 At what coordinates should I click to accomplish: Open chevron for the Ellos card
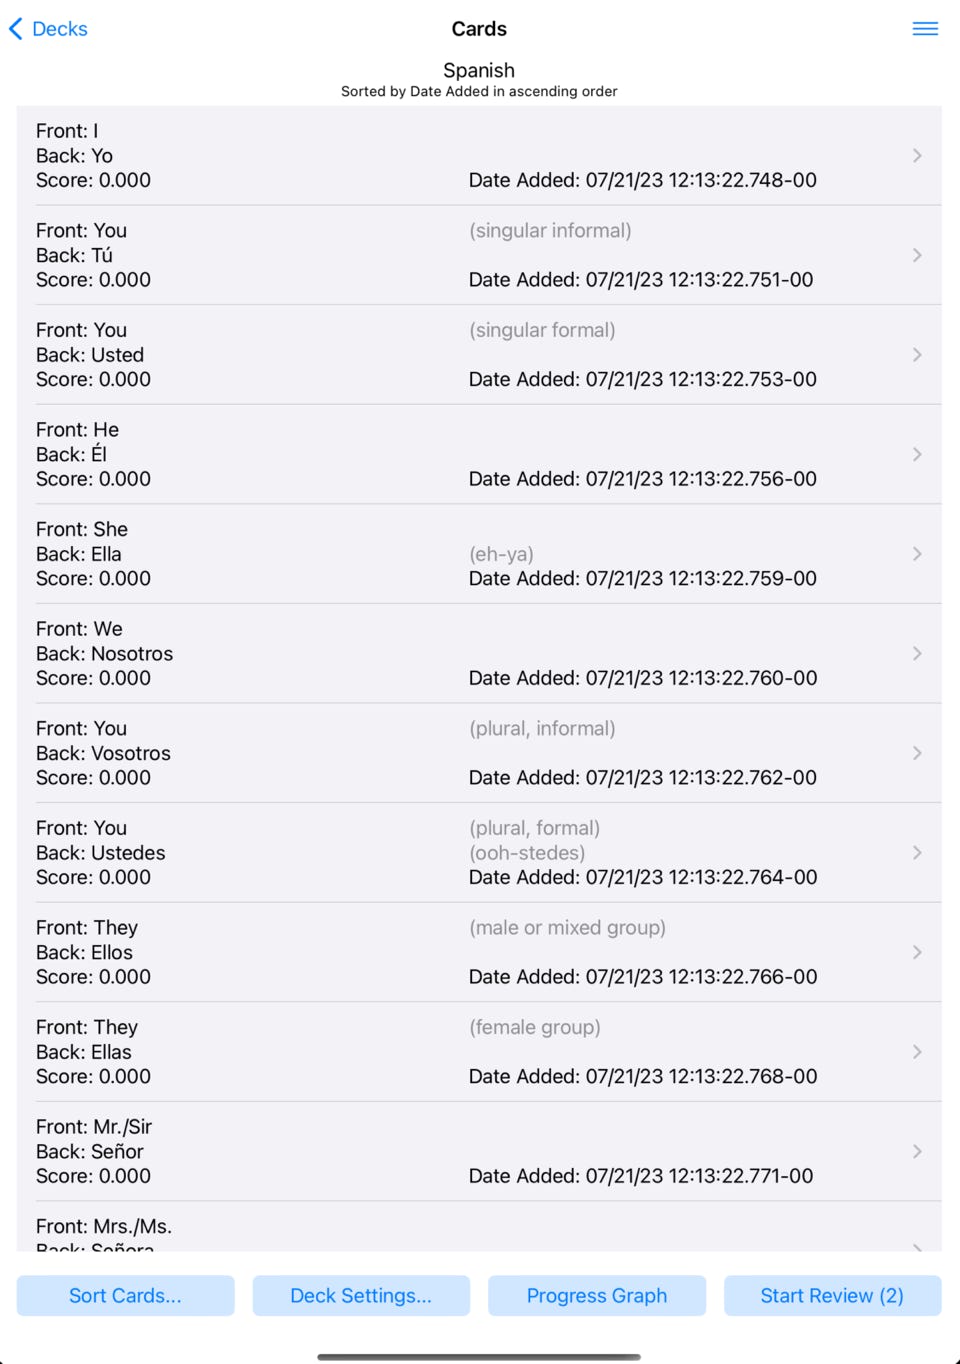pyautogui.click(x=916, y=953)
